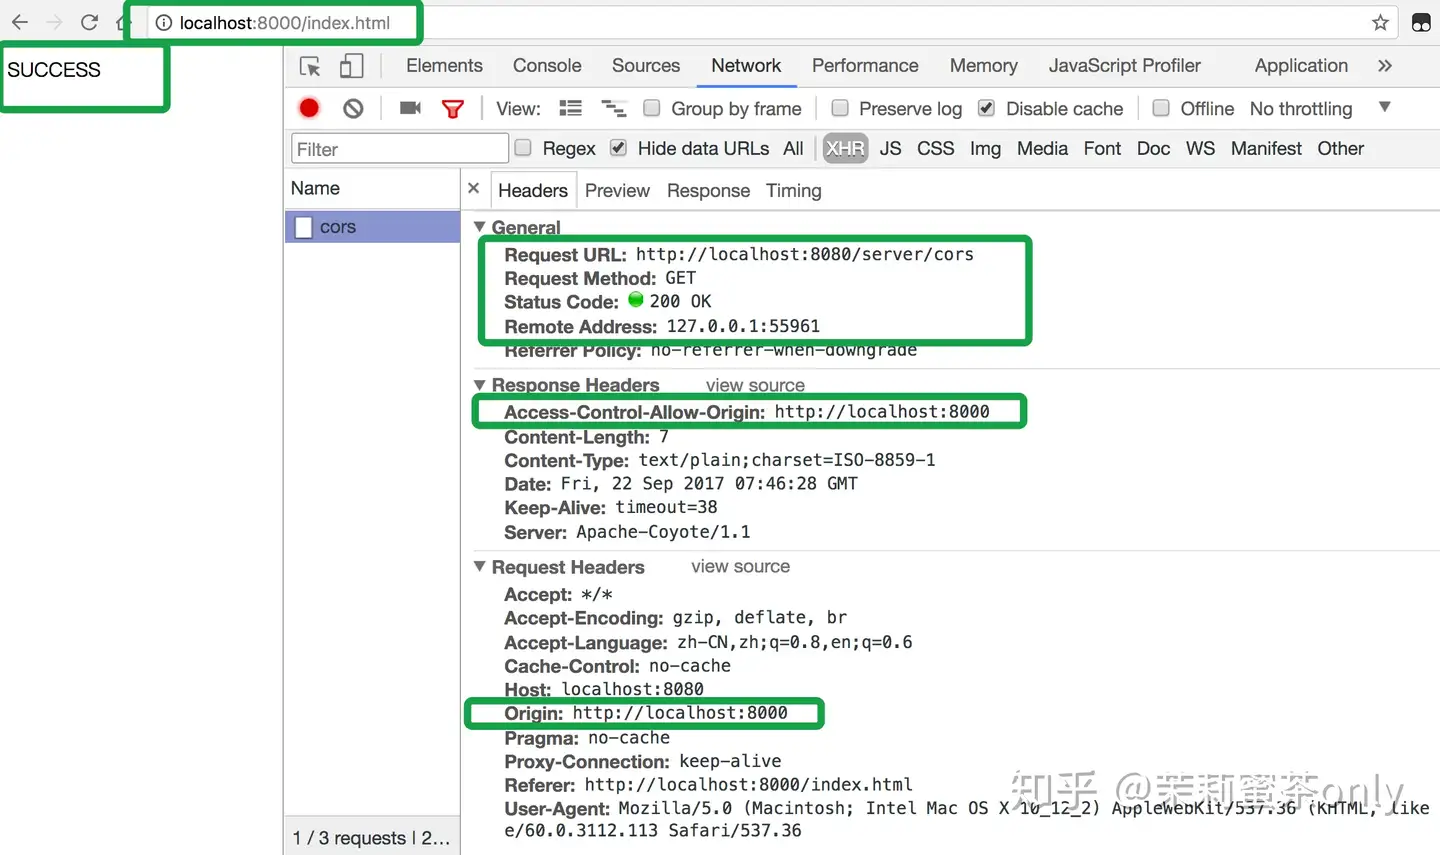Open the Memory panel

point(984,66)
